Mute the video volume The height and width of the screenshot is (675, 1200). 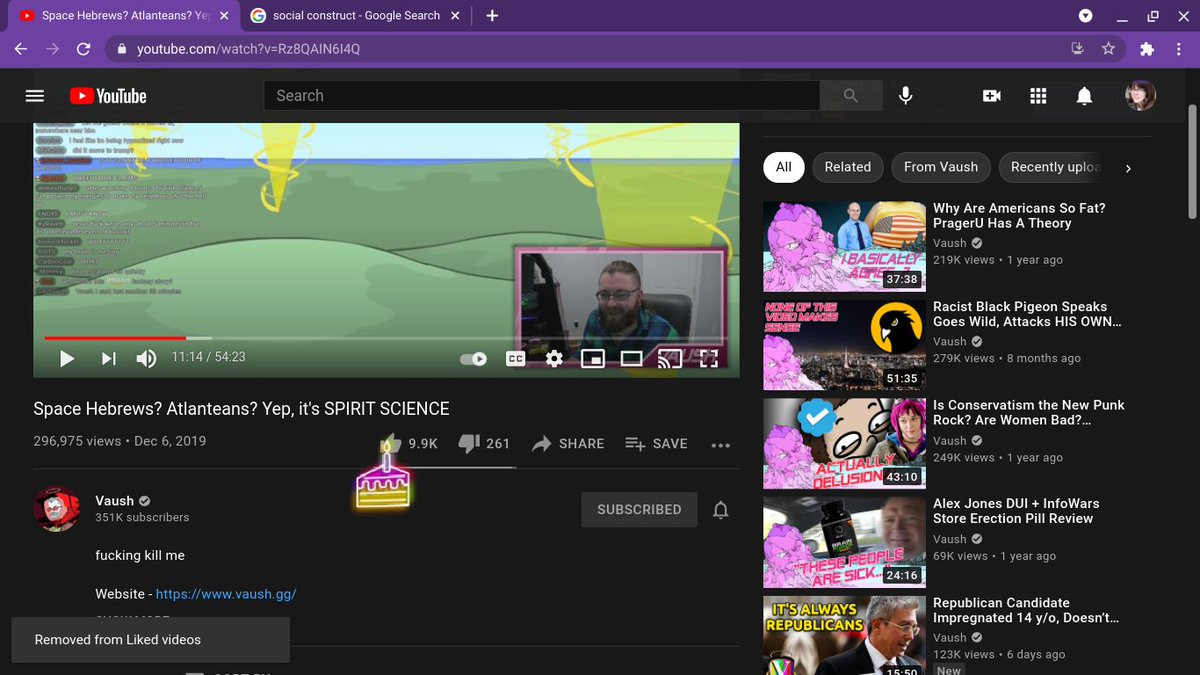146,358
